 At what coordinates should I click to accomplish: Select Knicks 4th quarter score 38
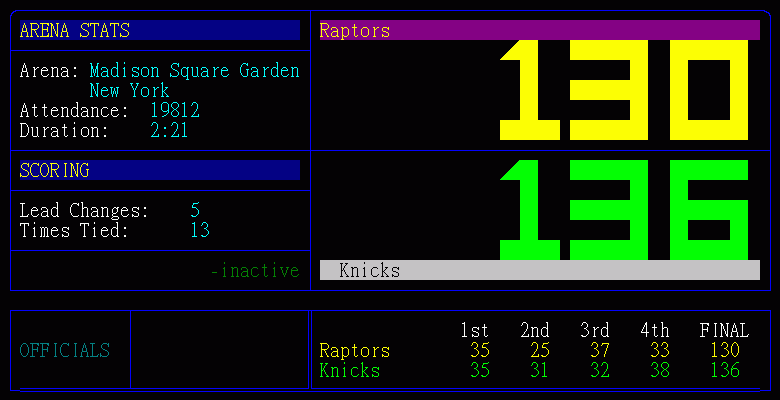(x=660, y=371)
